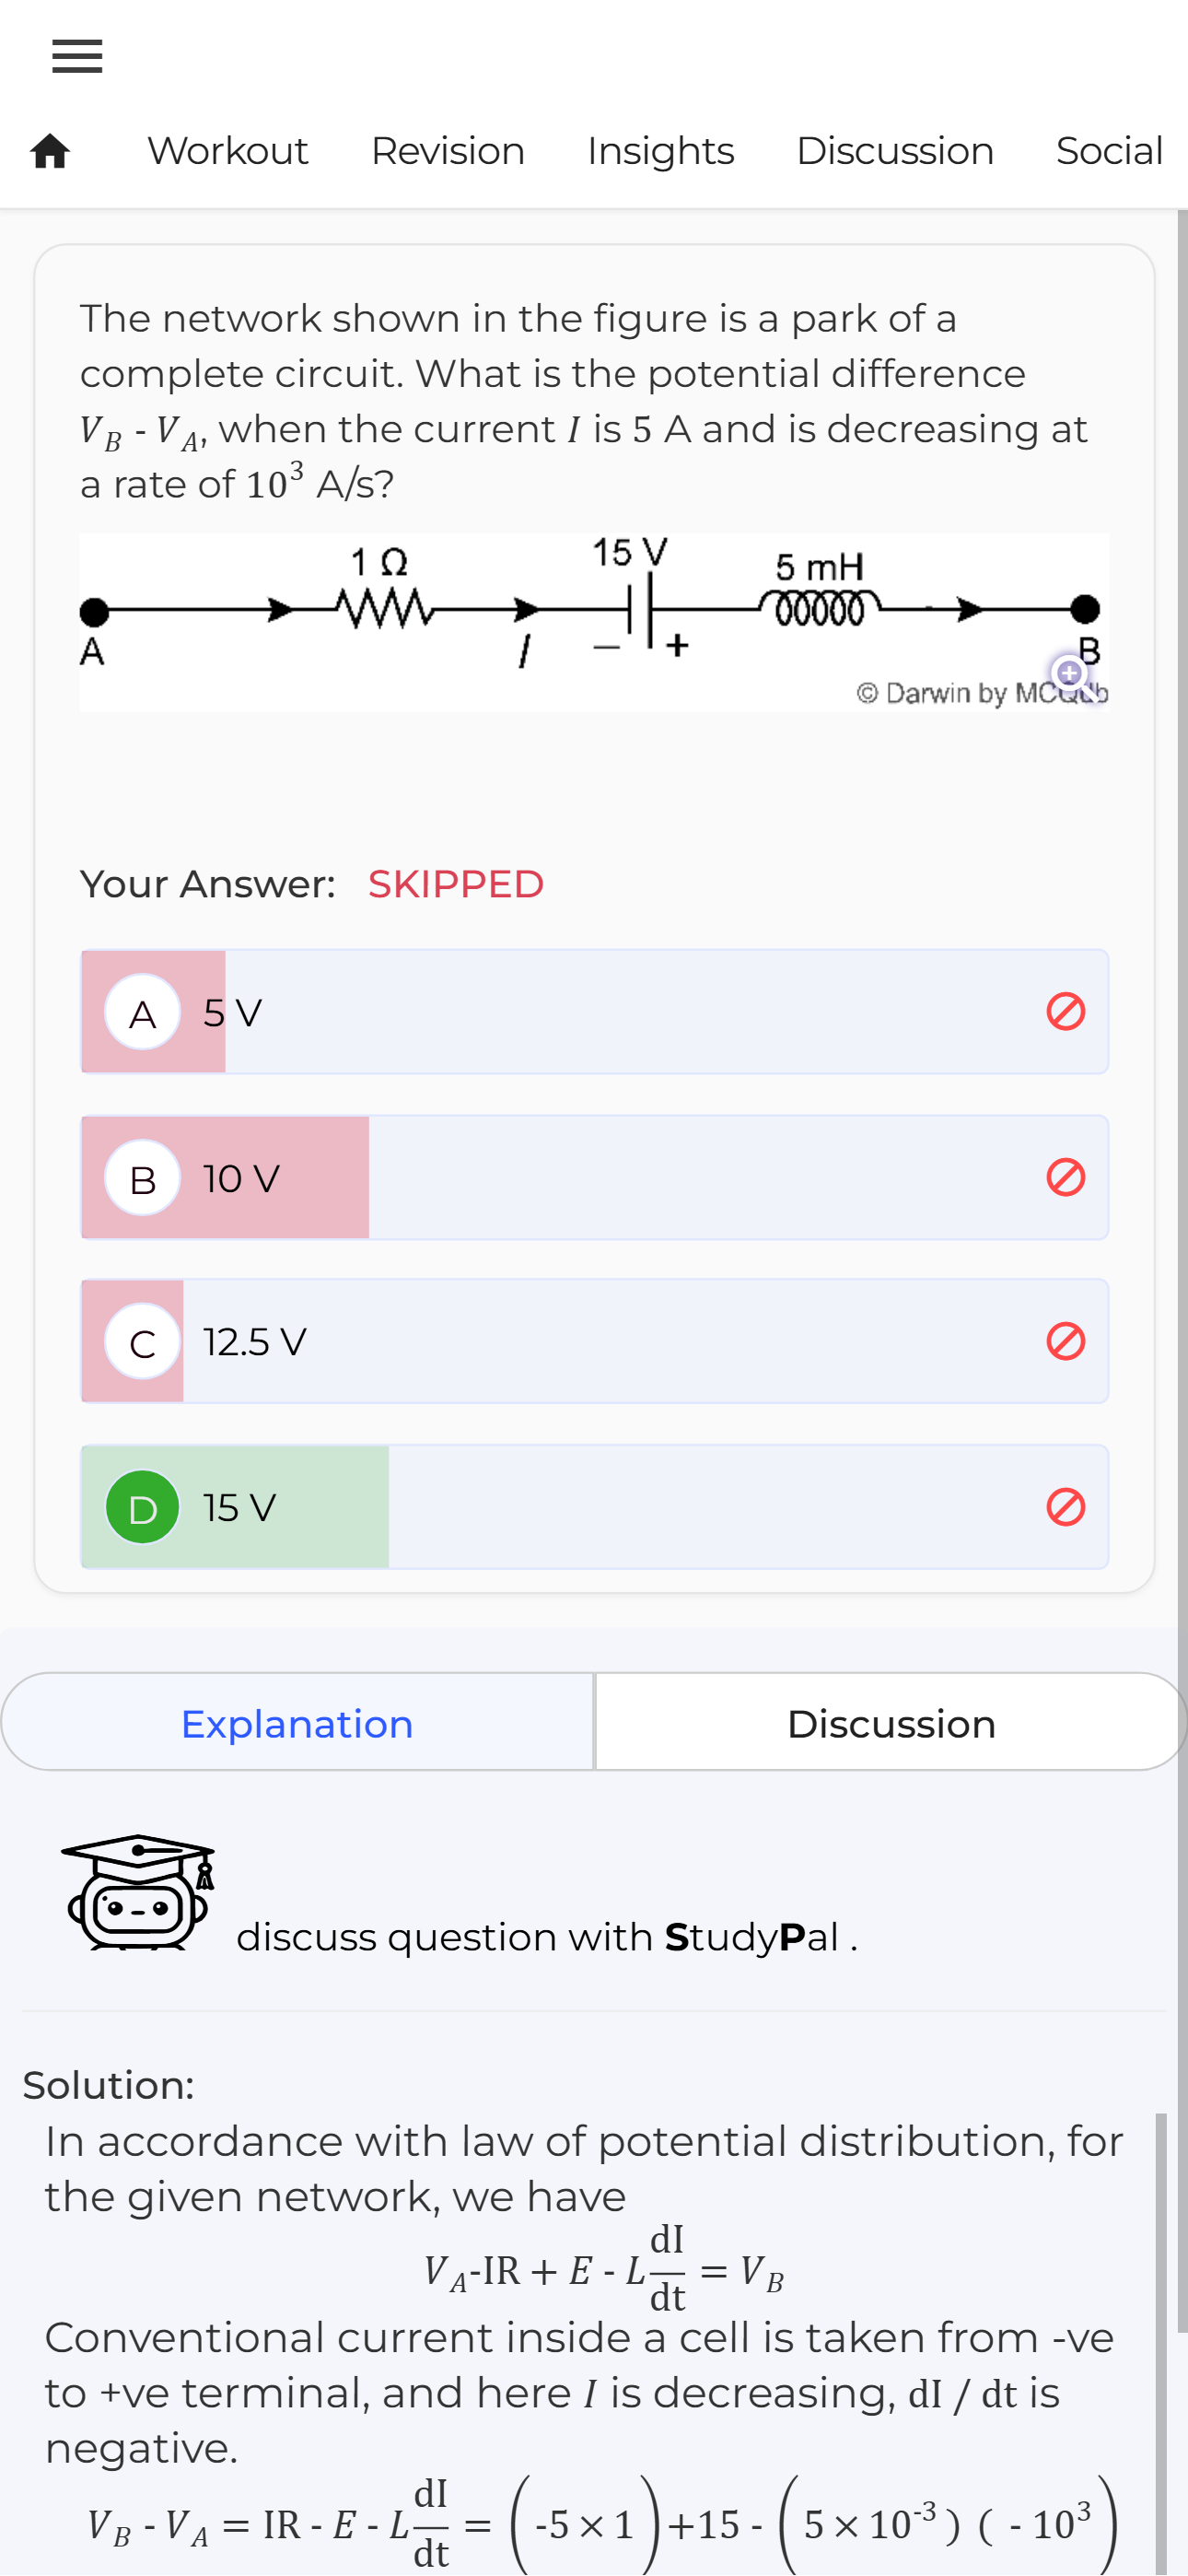Open the hamburger menu
The image size is (1188, 2576).
point(77,56)
